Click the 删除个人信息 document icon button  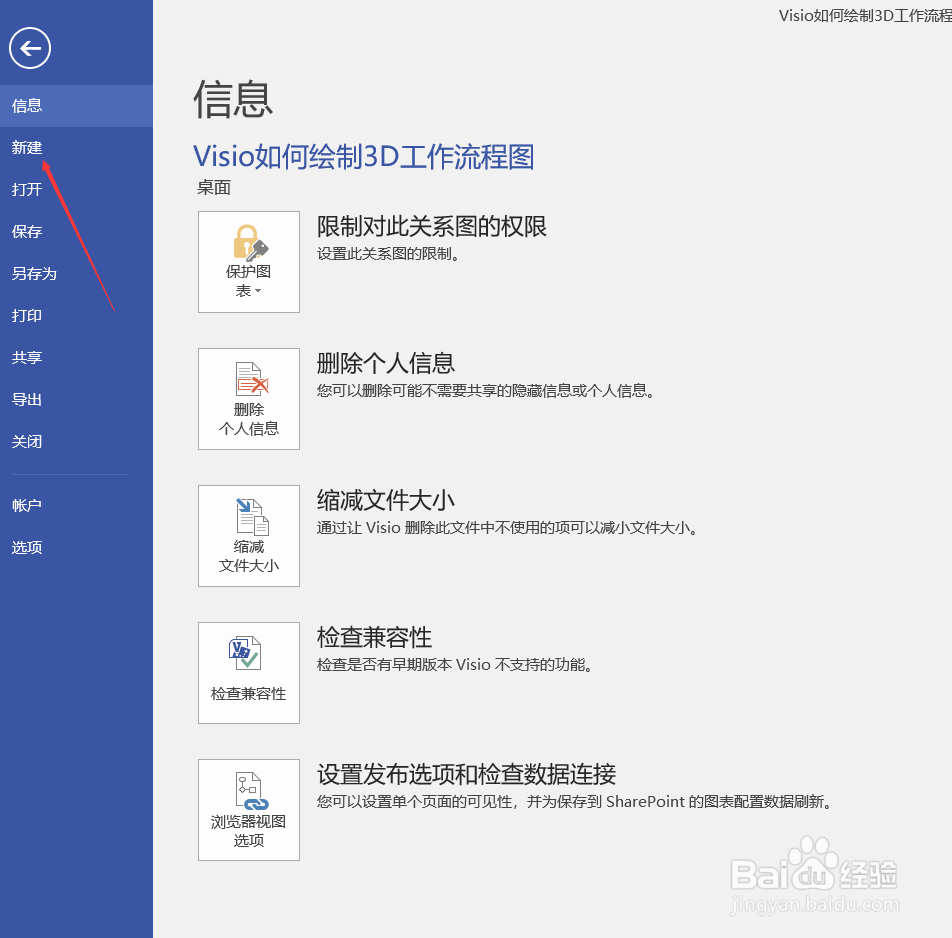(x=249, y=399)
